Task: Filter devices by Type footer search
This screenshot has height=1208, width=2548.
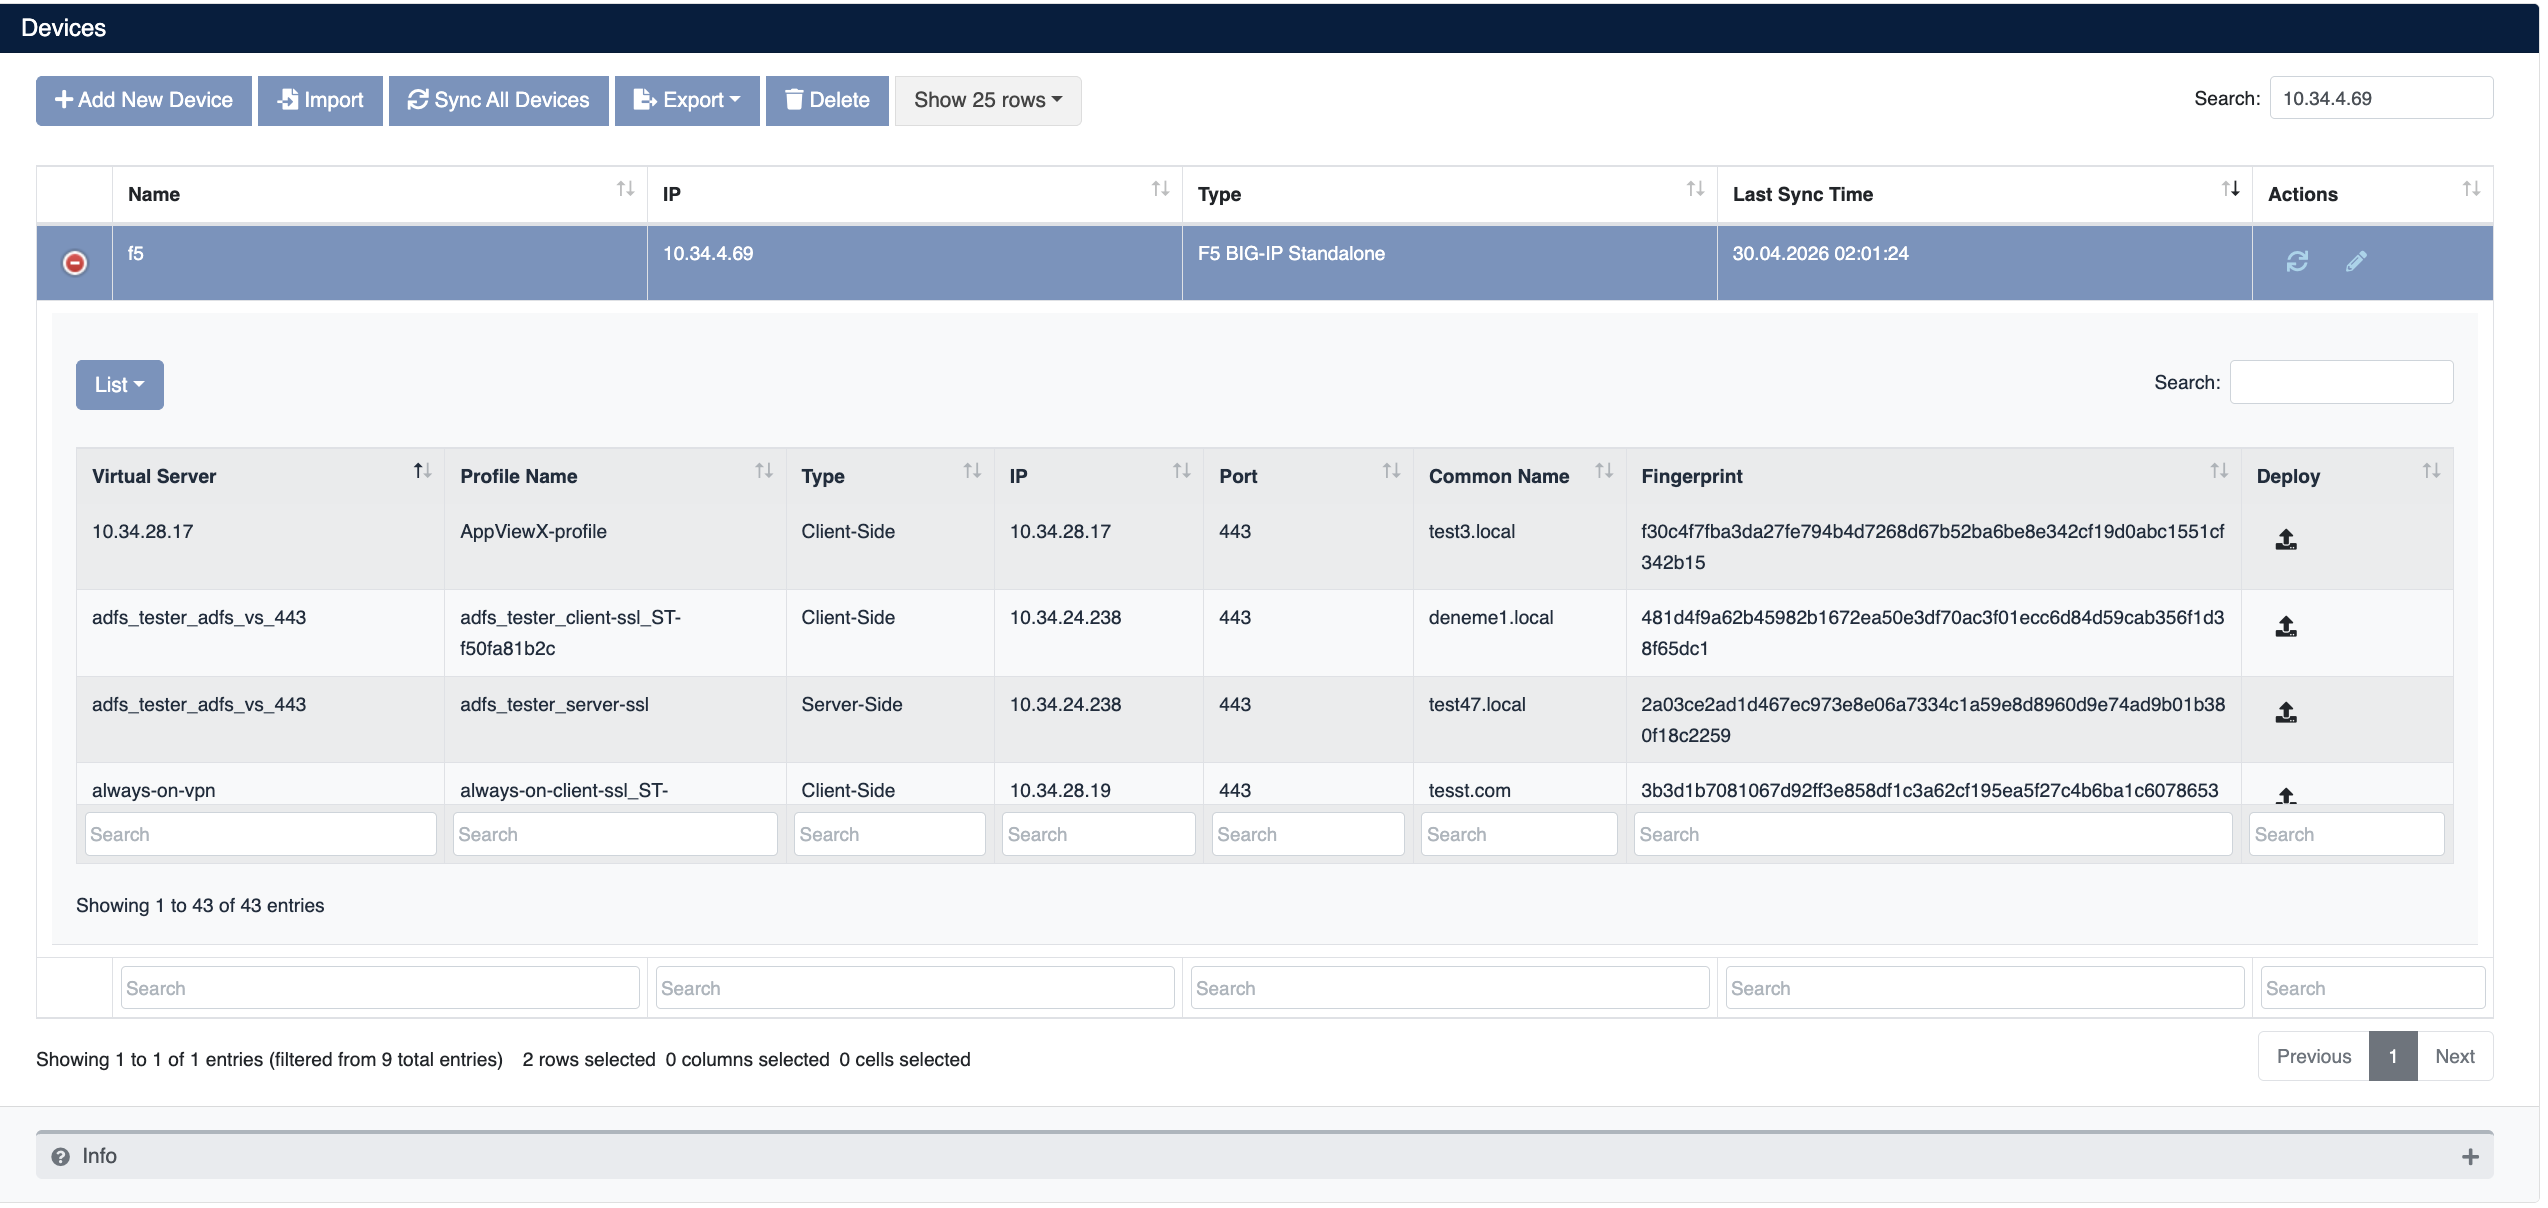Action: point(1450,988)
